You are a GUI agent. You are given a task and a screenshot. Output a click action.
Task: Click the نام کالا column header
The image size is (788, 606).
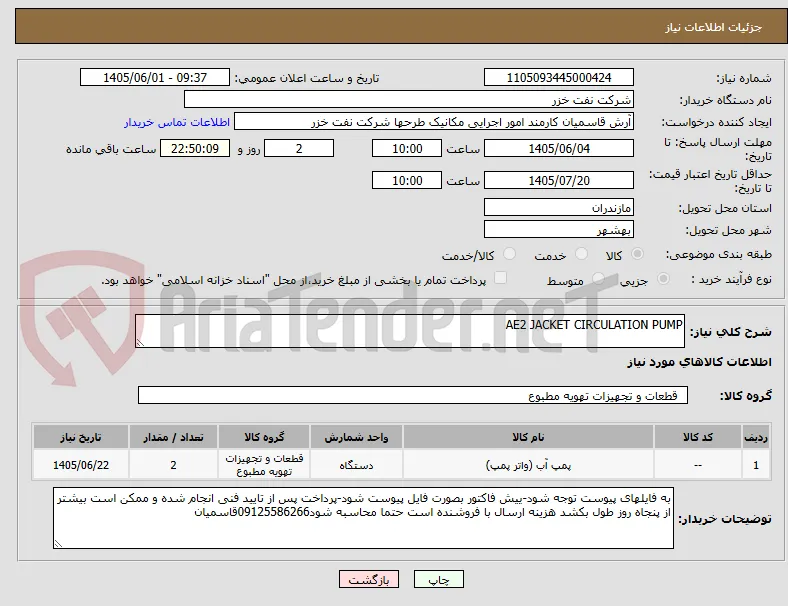click(528, 437)
